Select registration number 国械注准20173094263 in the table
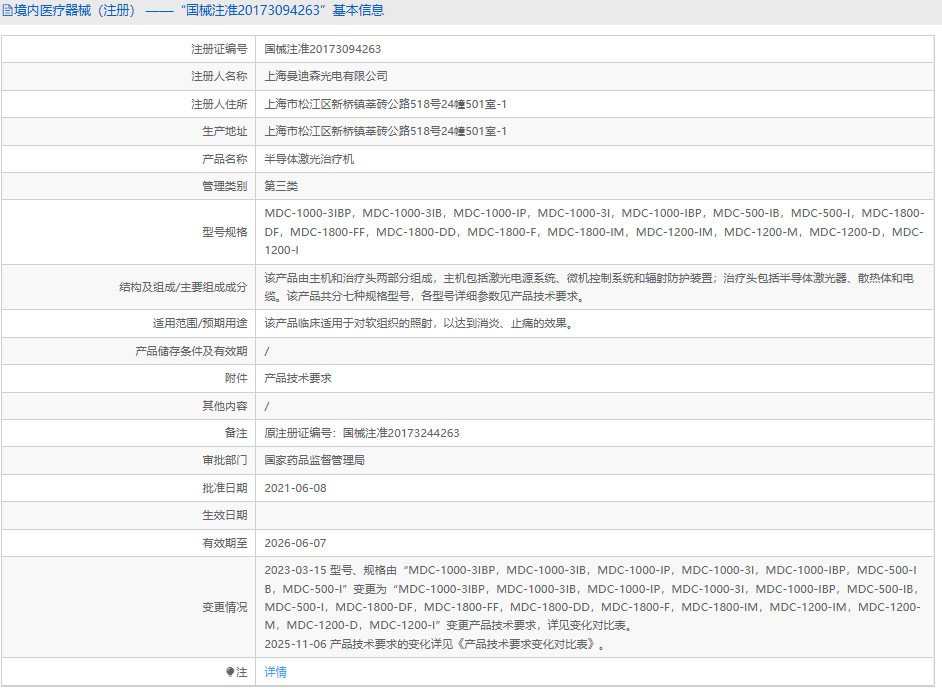 tap(322, 49)
